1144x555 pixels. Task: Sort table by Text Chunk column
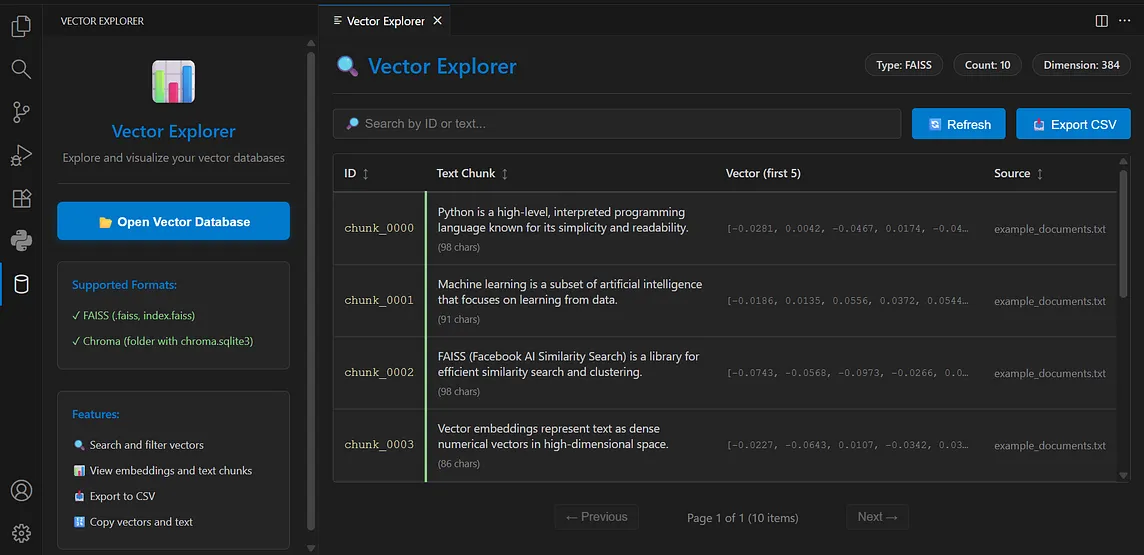pyautogui.click(x=472, y=174)
